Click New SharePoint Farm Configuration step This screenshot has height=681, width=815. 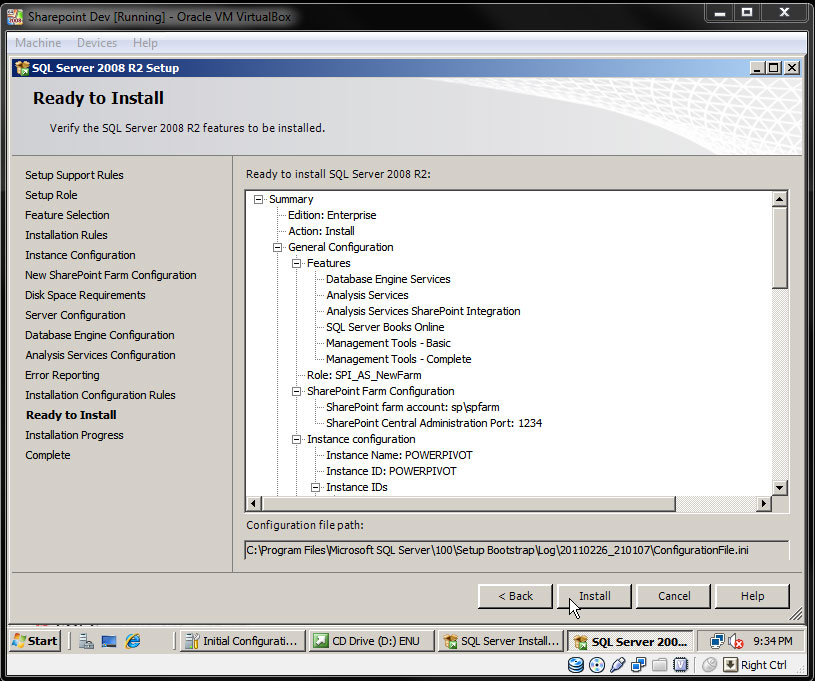click(x=111, y=275)
